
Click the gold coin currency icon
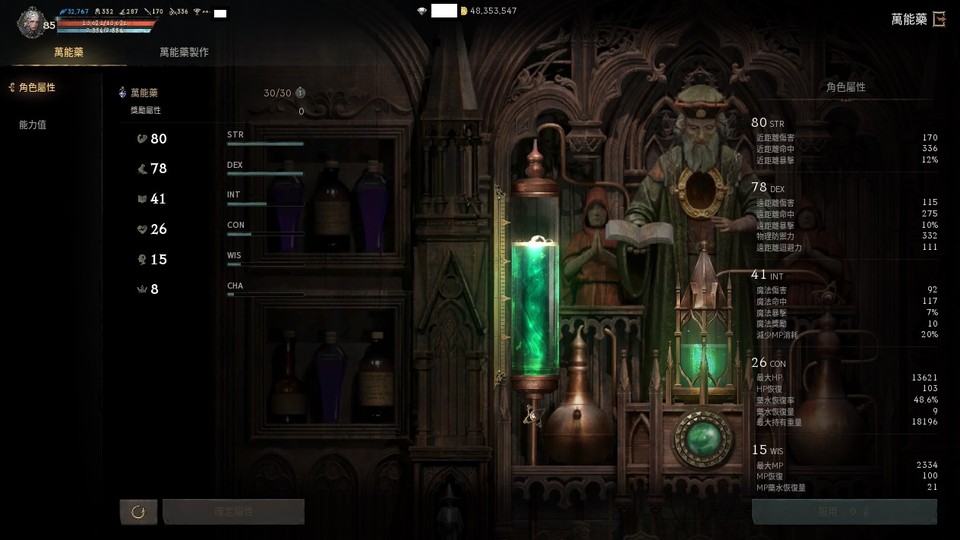tap(464, 11)
